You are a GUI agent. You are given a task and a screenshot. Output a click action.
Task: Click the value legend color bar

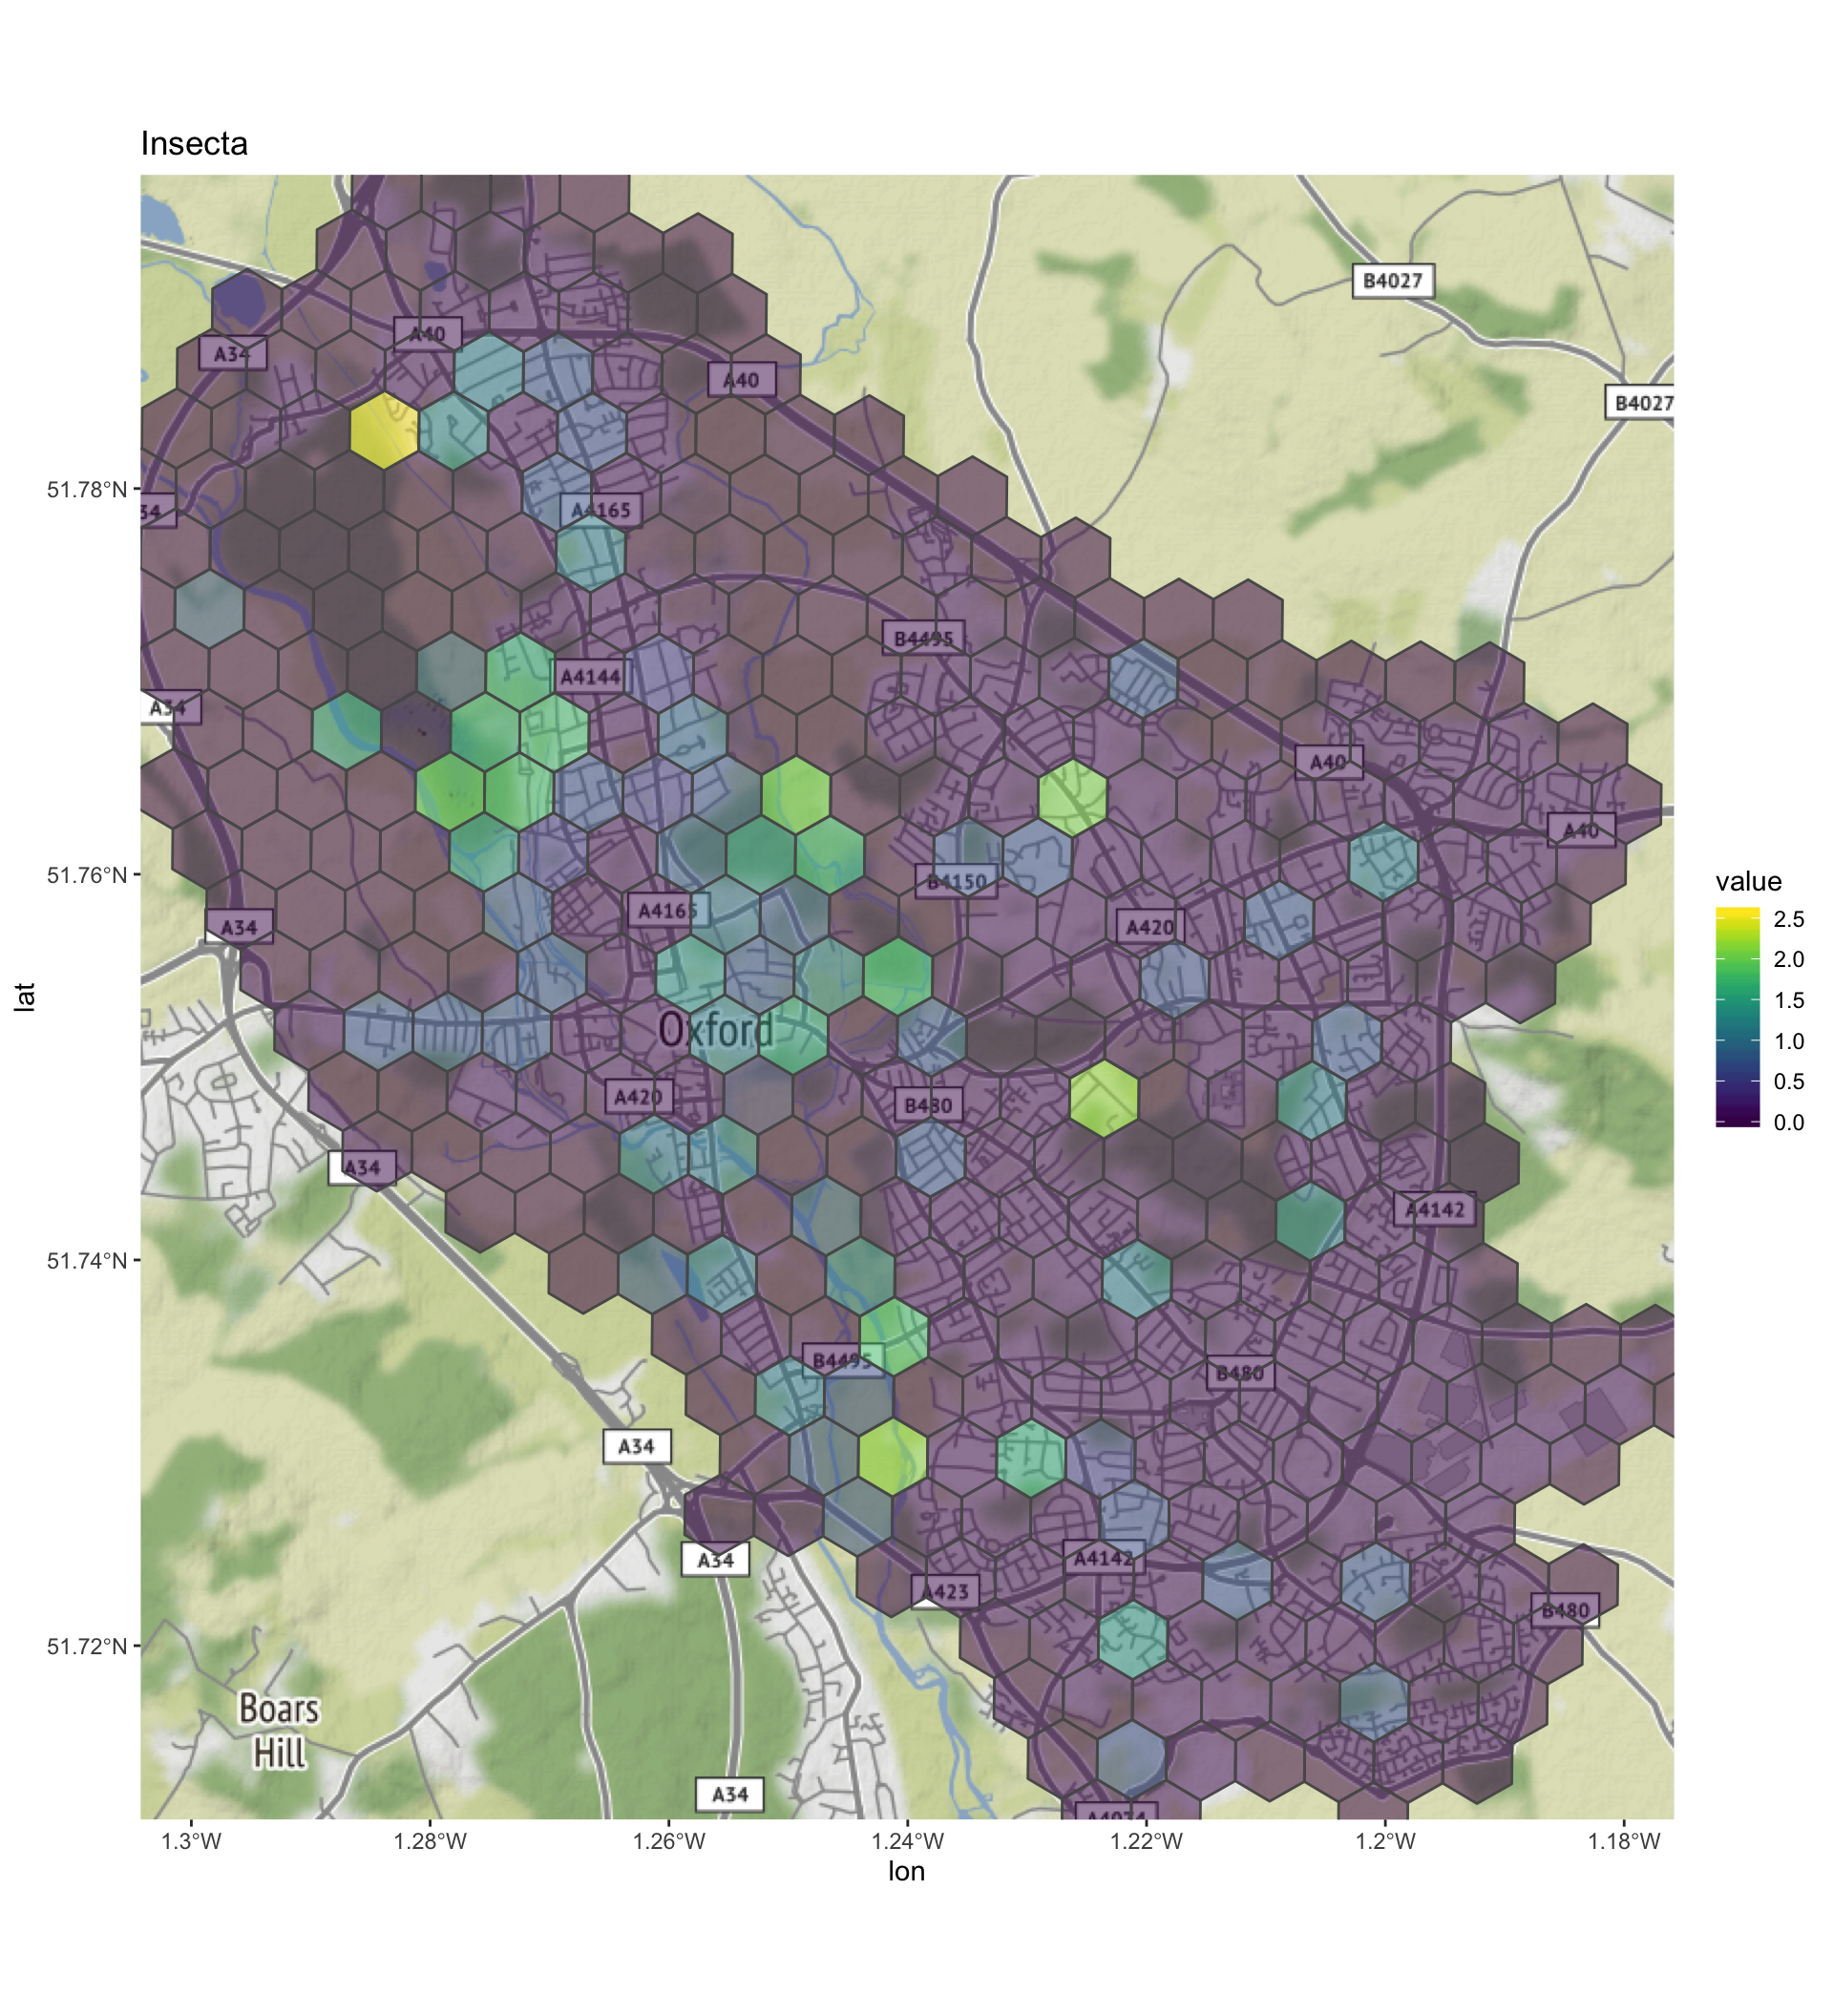1737,1017
